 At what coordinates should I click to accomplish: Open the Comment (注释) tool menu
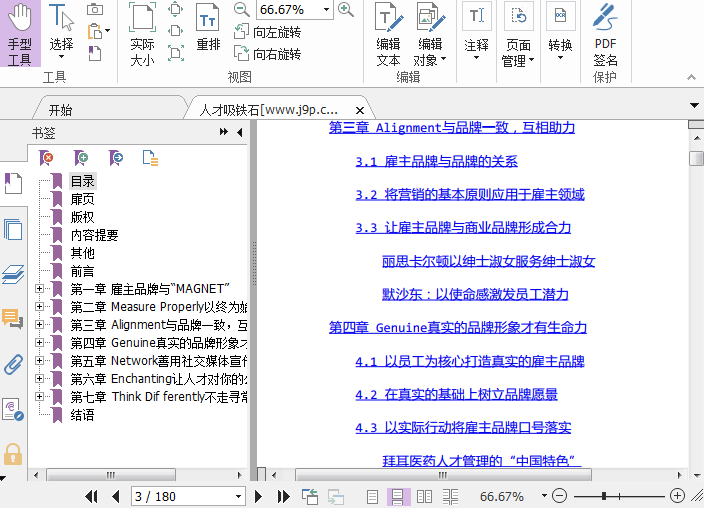(476, 31)
